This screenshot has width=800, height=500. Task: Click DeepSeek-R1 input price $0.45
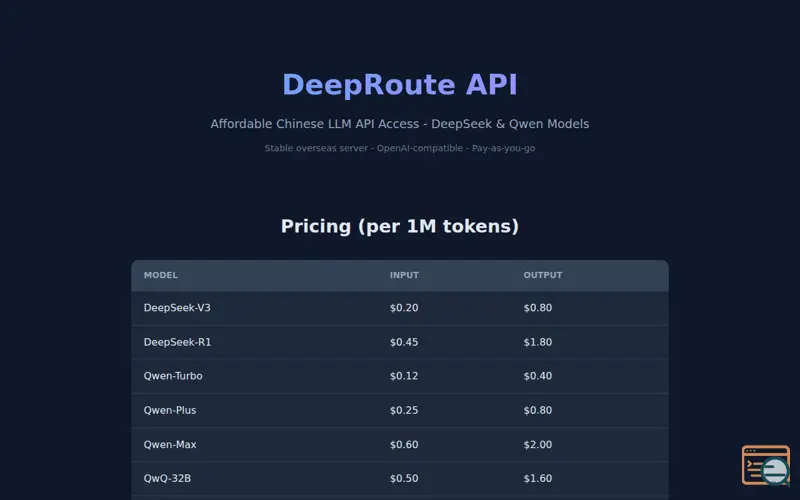(404, 342)
